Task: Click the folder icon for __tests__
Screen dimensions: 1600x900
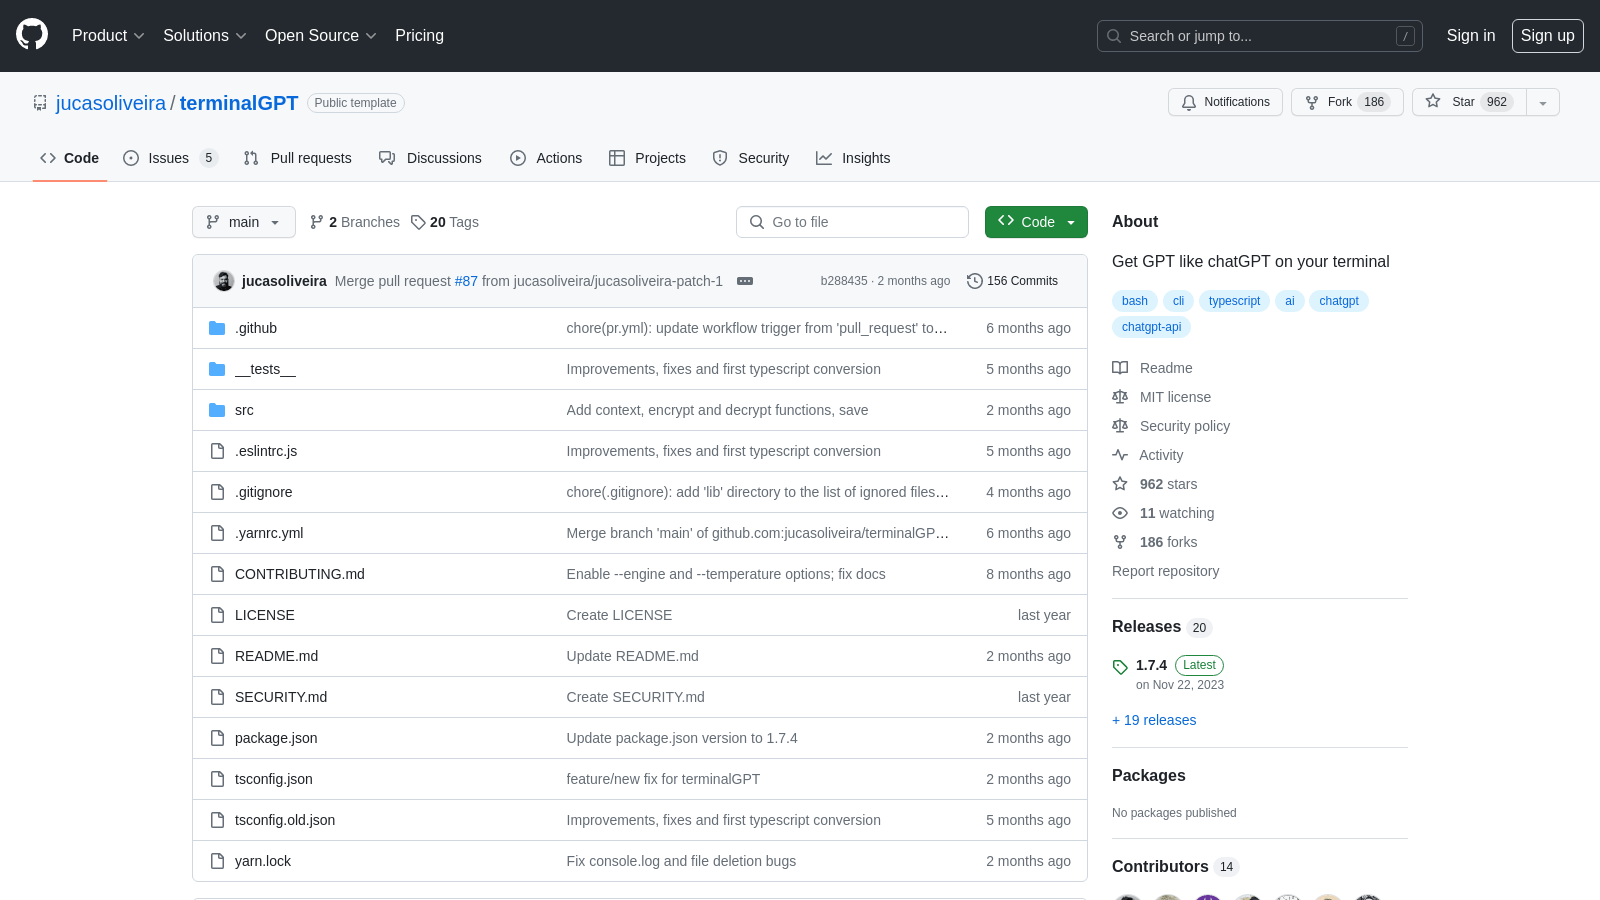Action: [x=217, y=369]
